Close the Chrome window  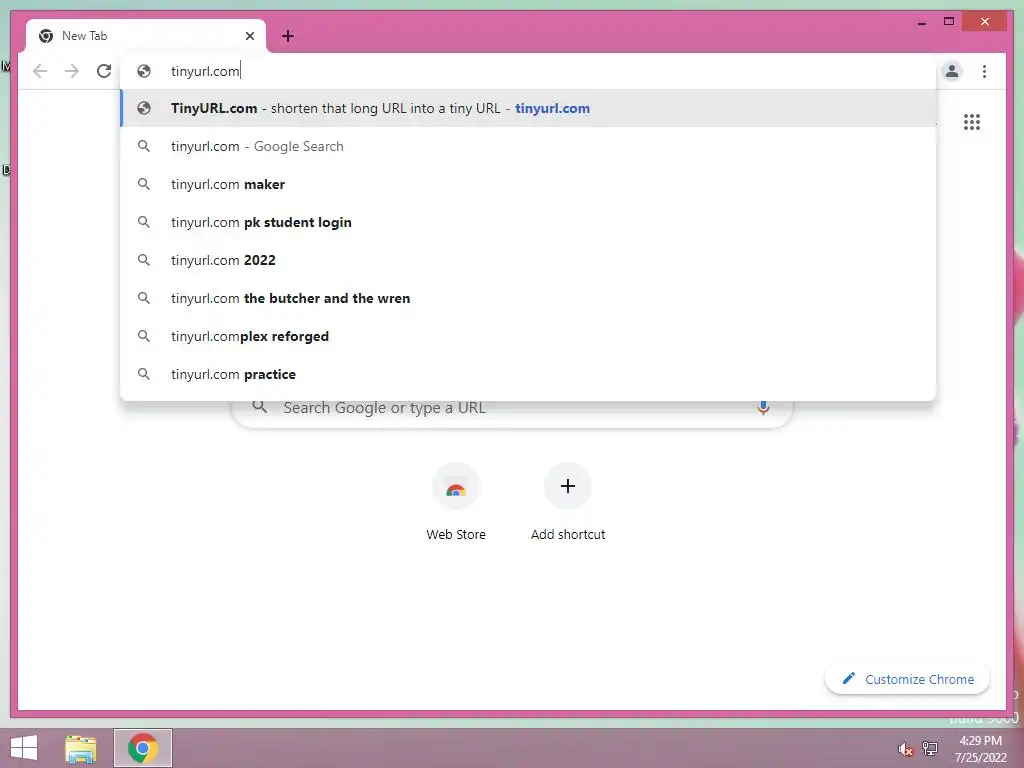985,22
